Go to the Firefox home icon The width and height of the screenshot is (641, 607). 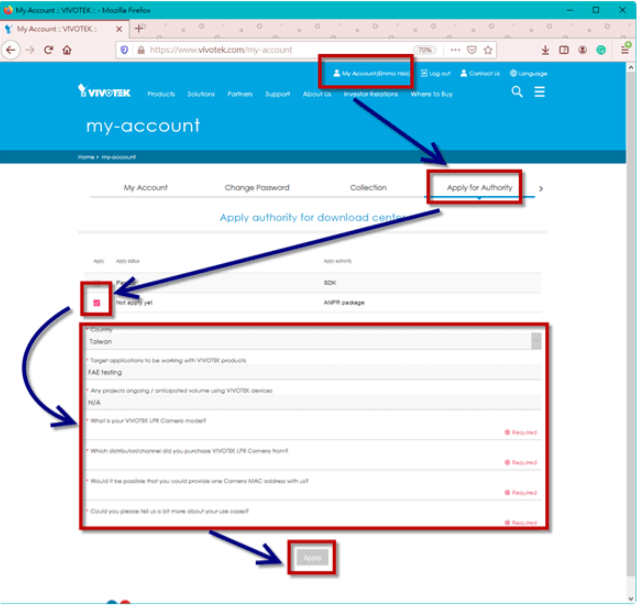[x=72, y=49]
